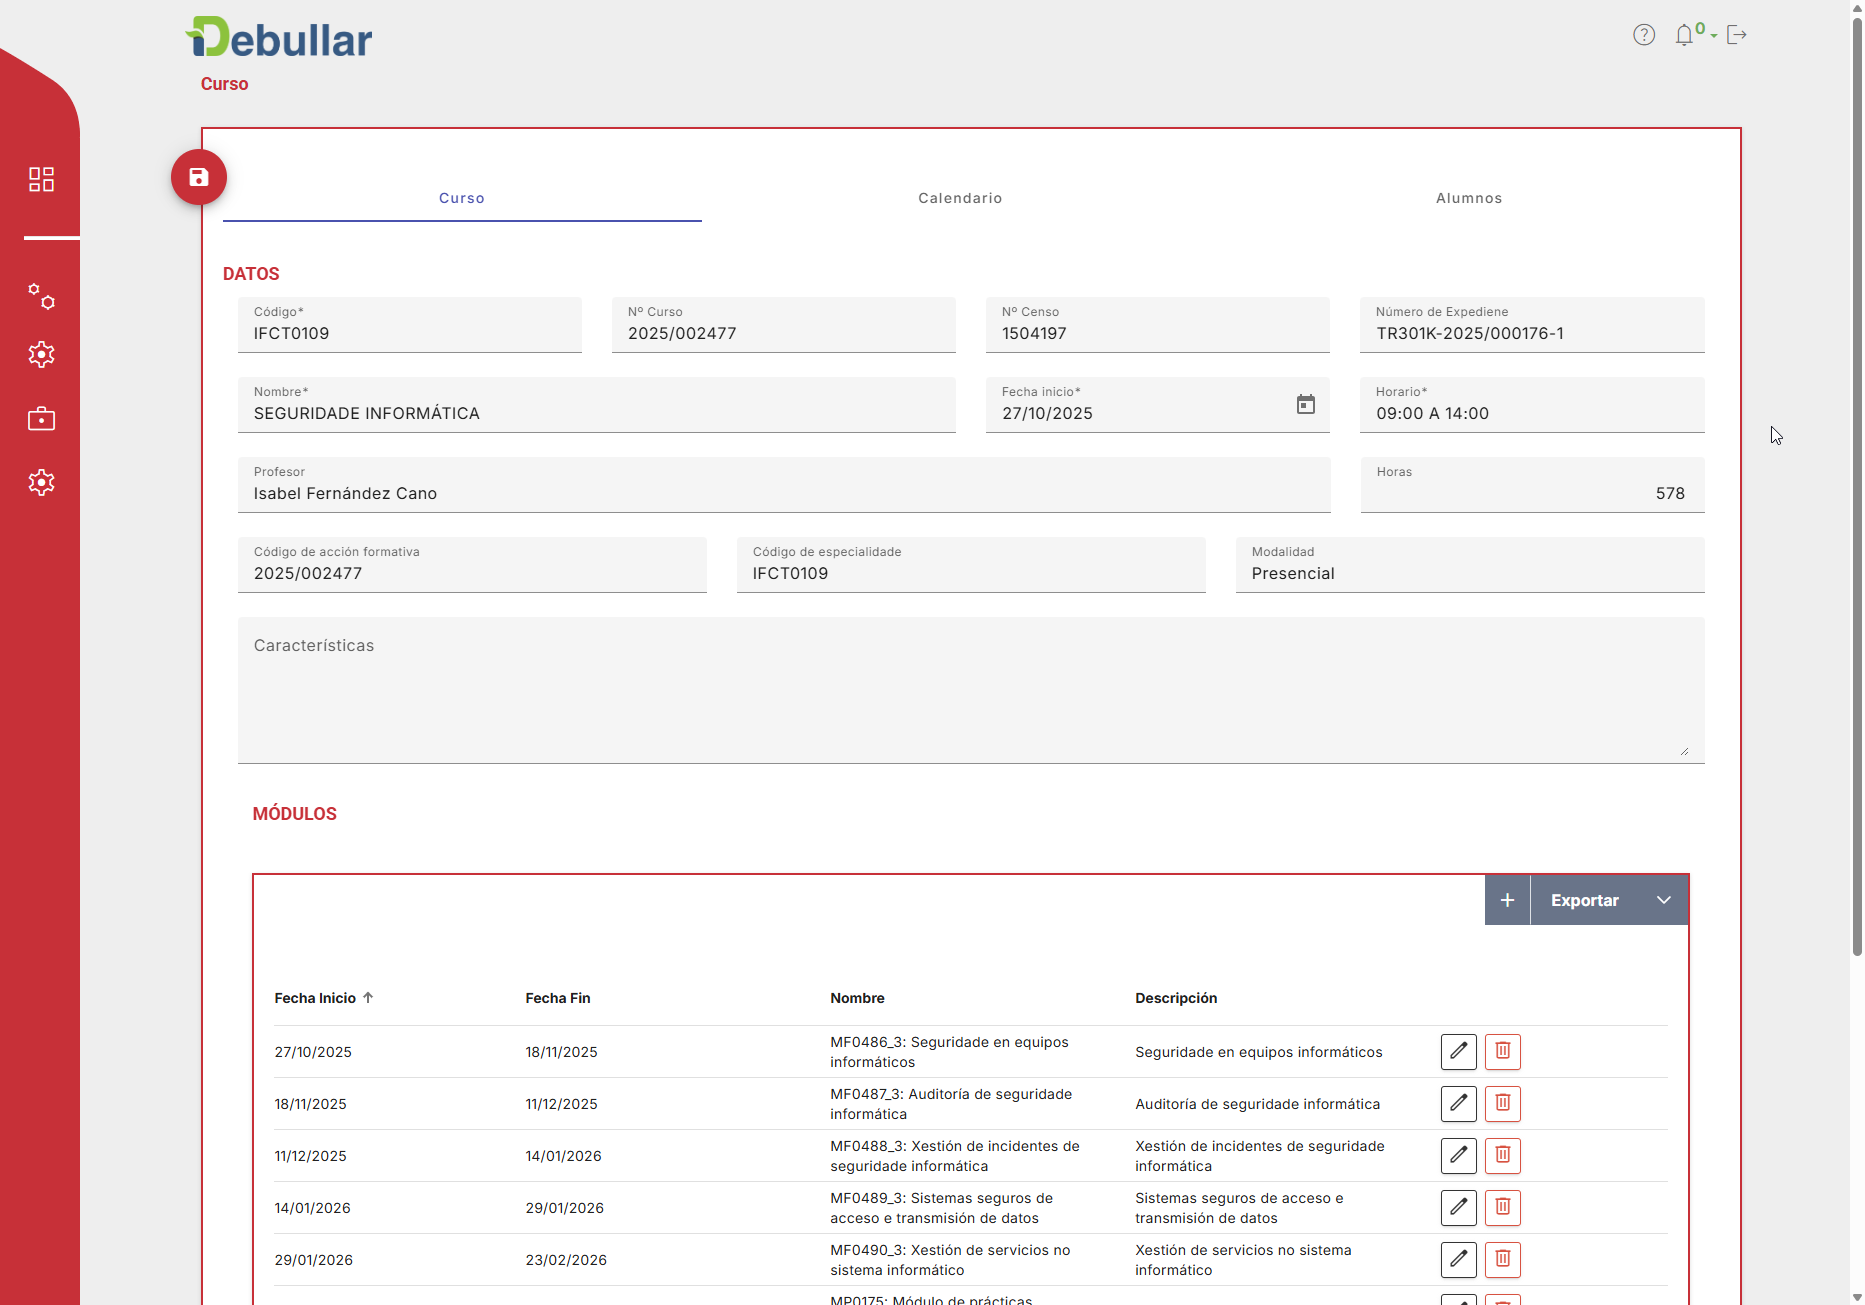Delete the MF0490_3 module row

pyautogui.click(x=1502, y=1259)
